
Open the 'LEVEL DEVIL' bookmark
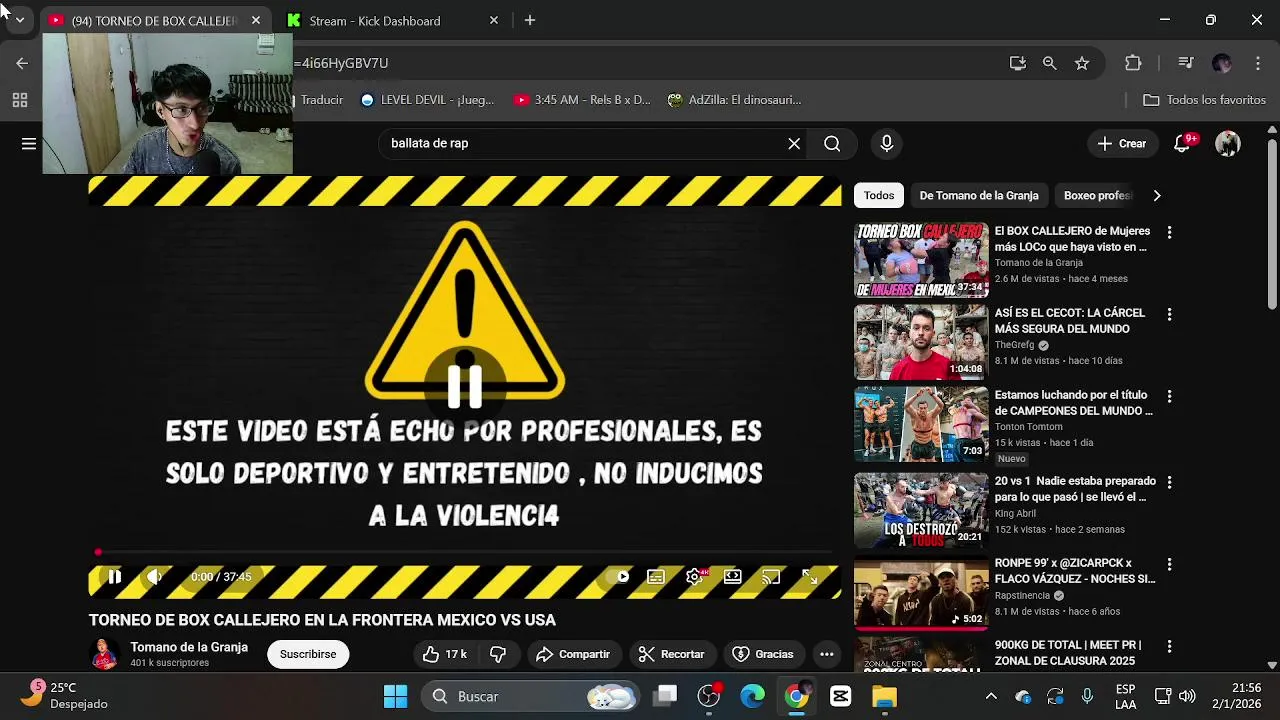427,100
